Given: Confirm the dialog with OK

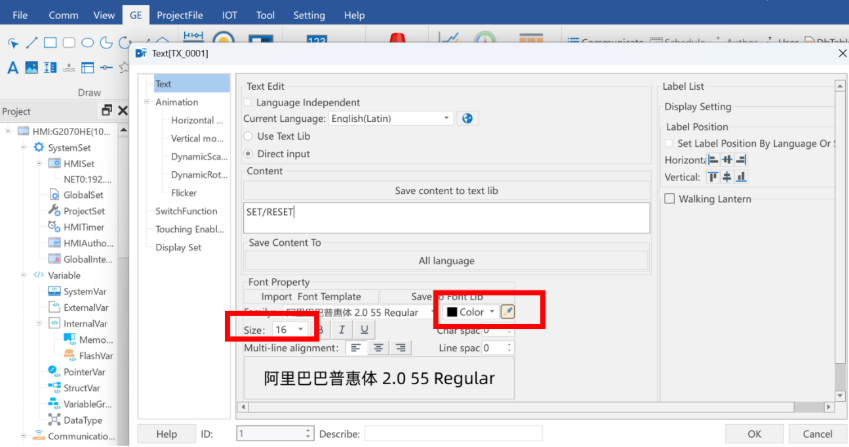Looking at the screenshot, I should (x=754, y=434).
